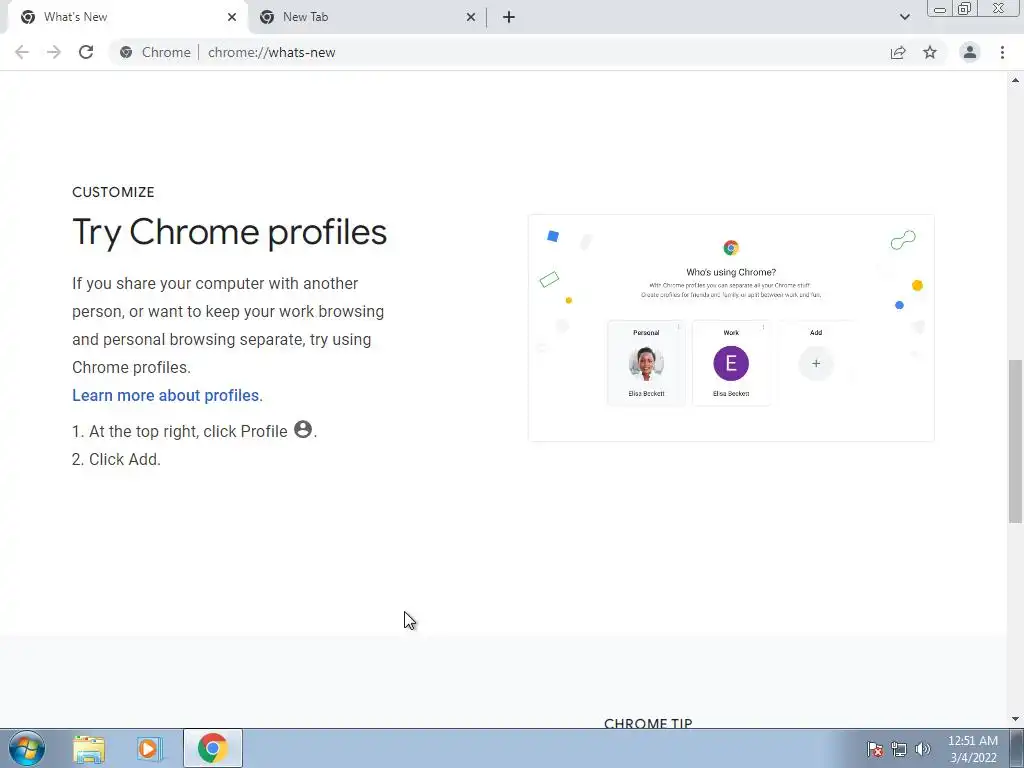Click the Try Chrome profiles heading
This screenshot has height=768, width=1024.
229,232
